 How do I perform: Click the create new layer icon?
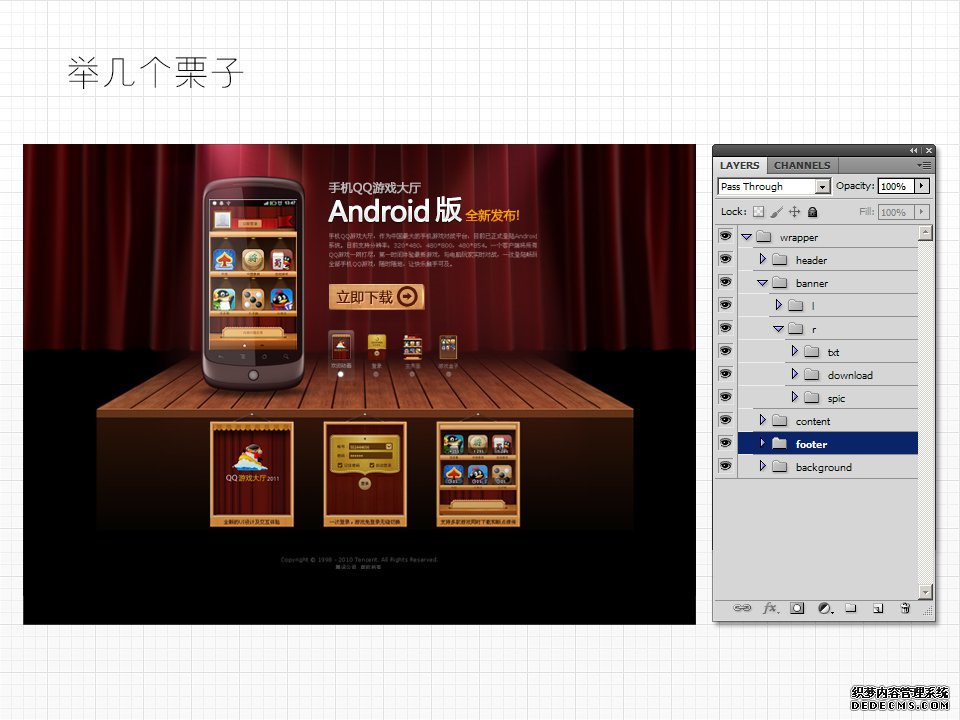[x=878, y=608]
